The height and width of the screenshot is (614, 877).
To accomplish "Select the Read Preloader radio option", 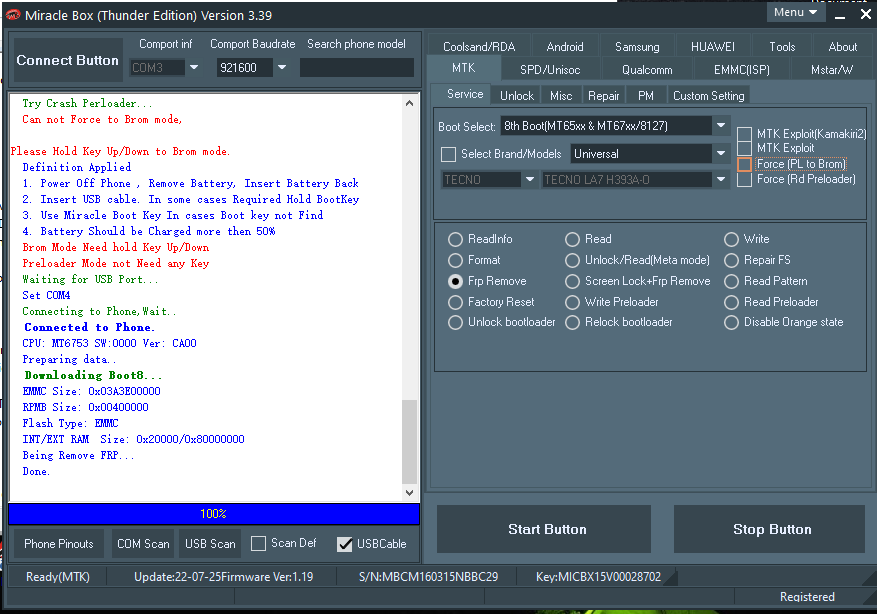I will (x=731, y=303).
